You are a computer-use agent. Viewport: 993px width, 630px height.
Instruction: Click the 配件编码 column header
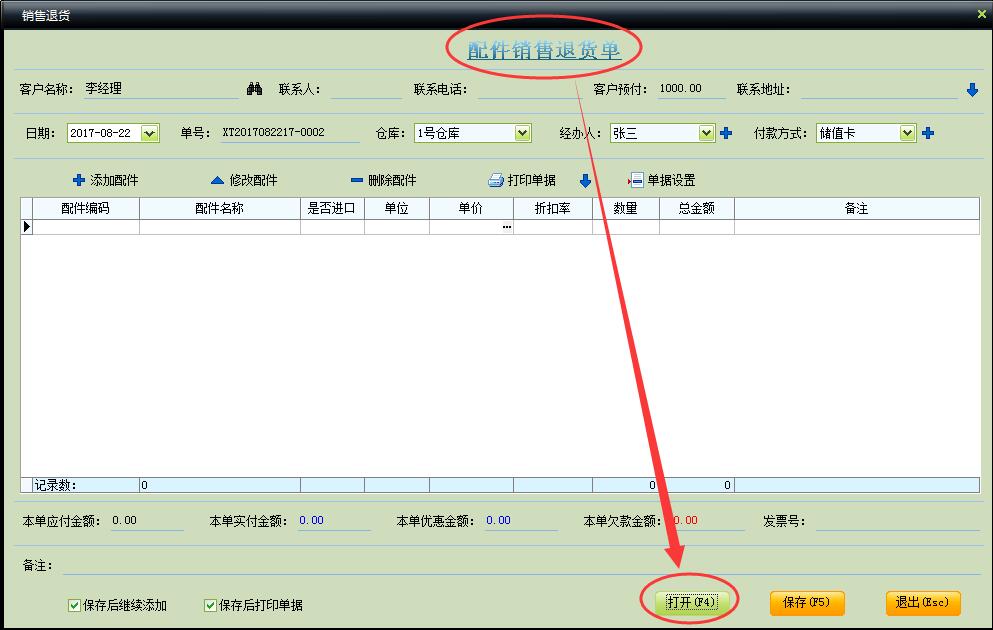[x=85, y=208]
